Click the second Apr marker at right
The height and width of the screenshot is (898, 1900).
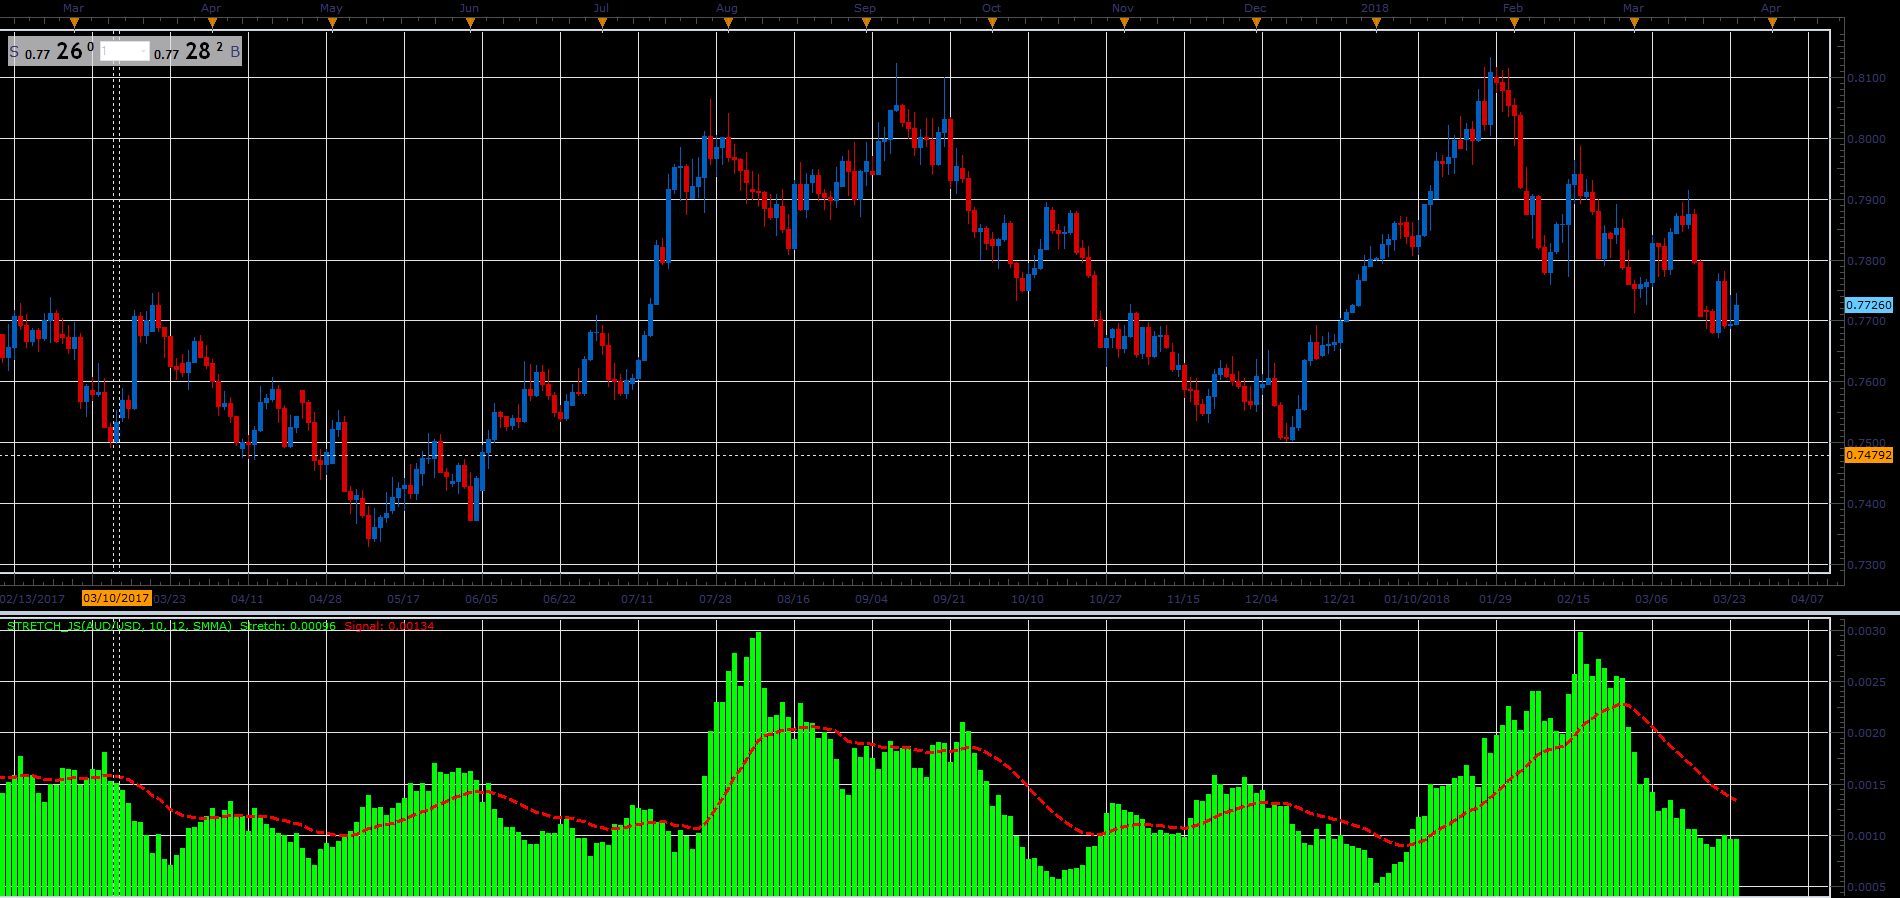pyautogui.click(x=1772, y=23)
